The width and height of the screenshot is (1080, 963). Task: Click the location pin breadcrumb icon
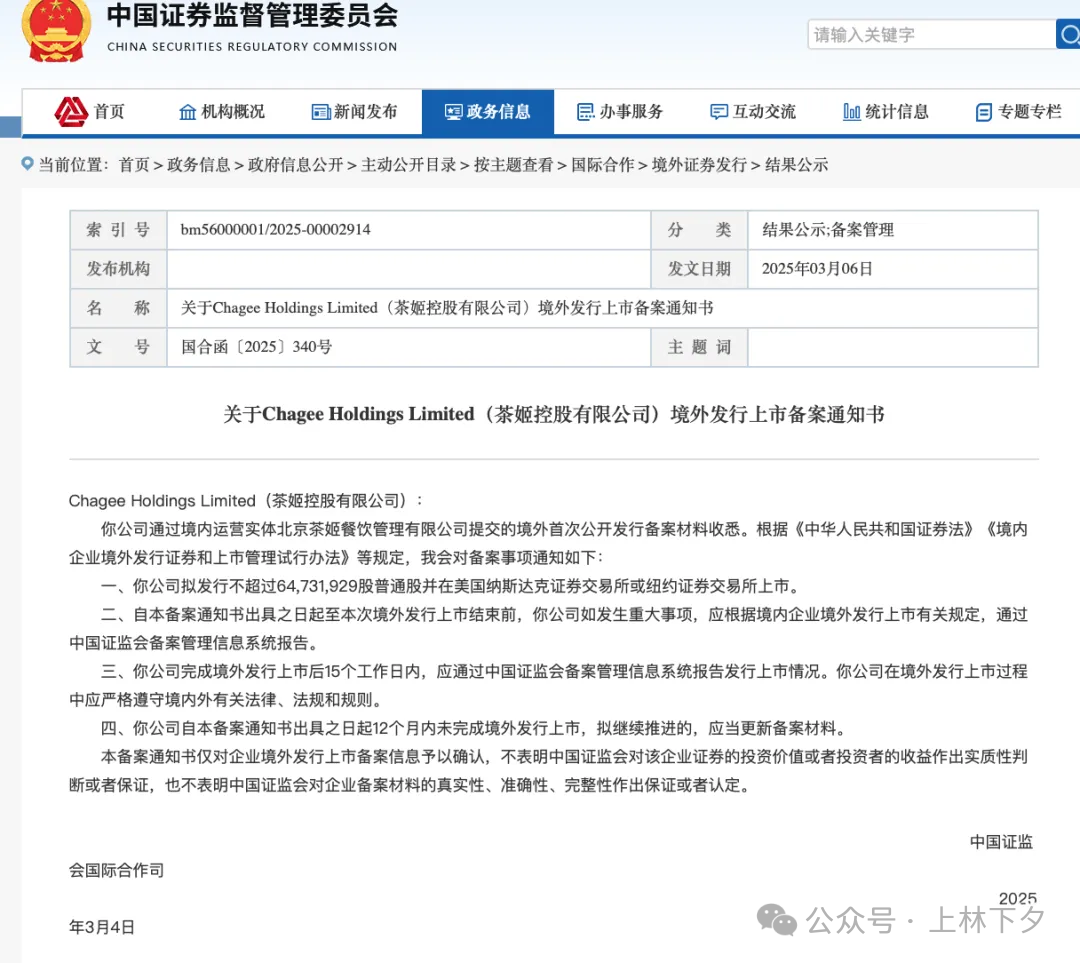[28, 163]
